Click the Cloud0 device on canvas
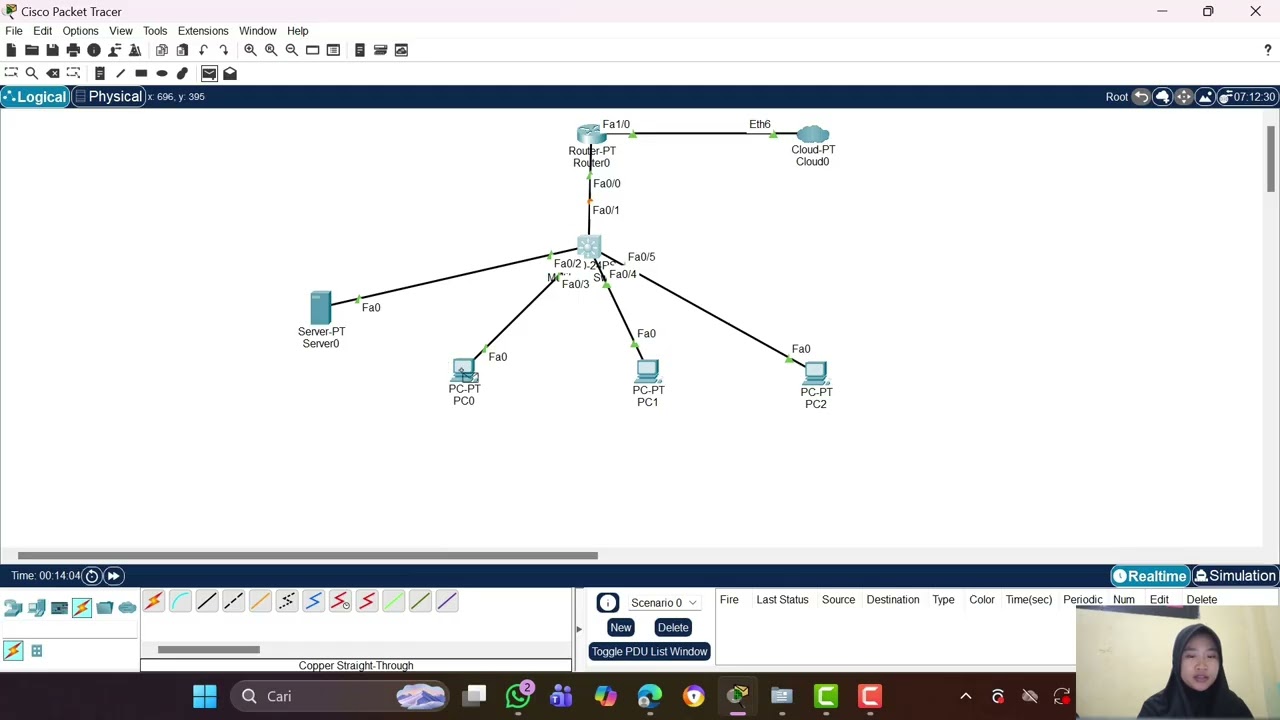This screenshot has height=720, width=1280. tap(813, 134)
